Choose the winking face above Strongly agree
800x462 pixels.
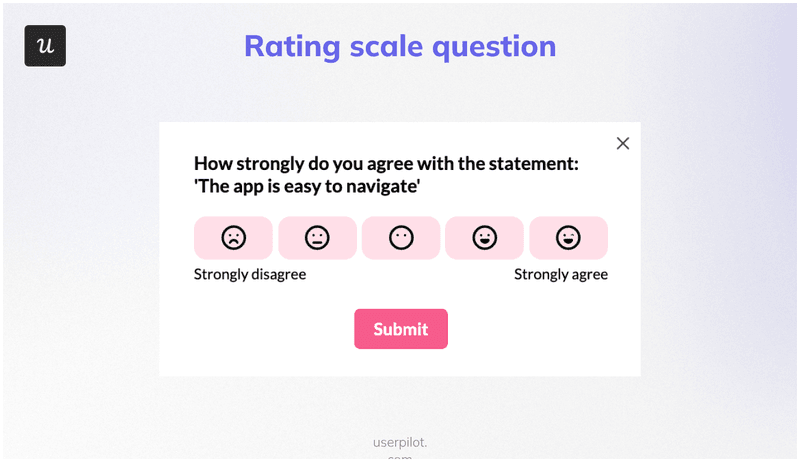tap(568, 238)
